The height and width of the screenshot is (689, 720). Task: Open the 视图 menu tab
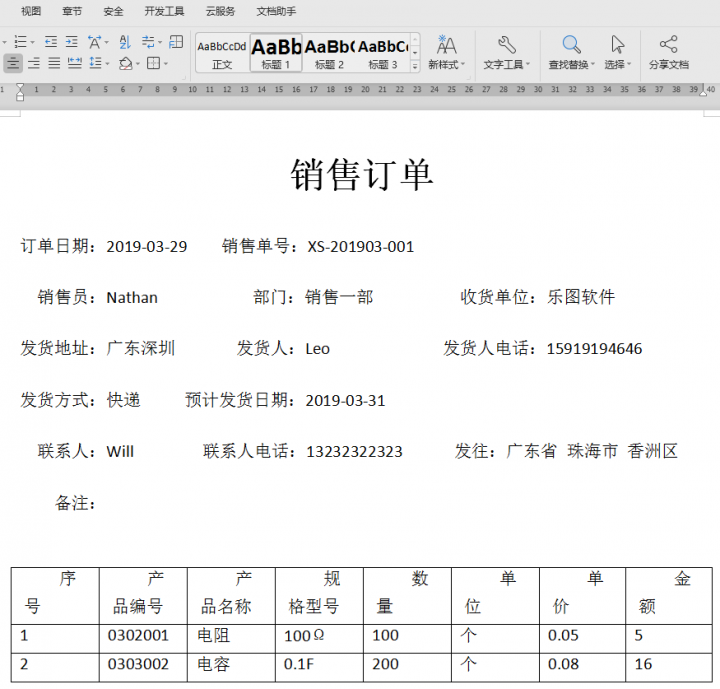(31, 11)
